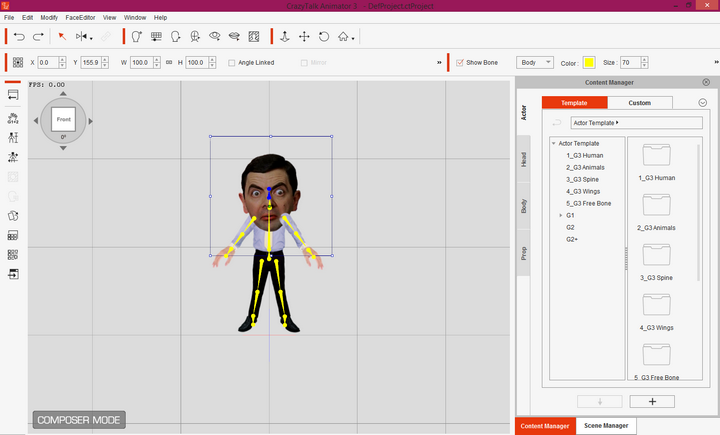Collapse the Actor Template tree root
This screenshot has width=720, height=435.
pos(553,143)
